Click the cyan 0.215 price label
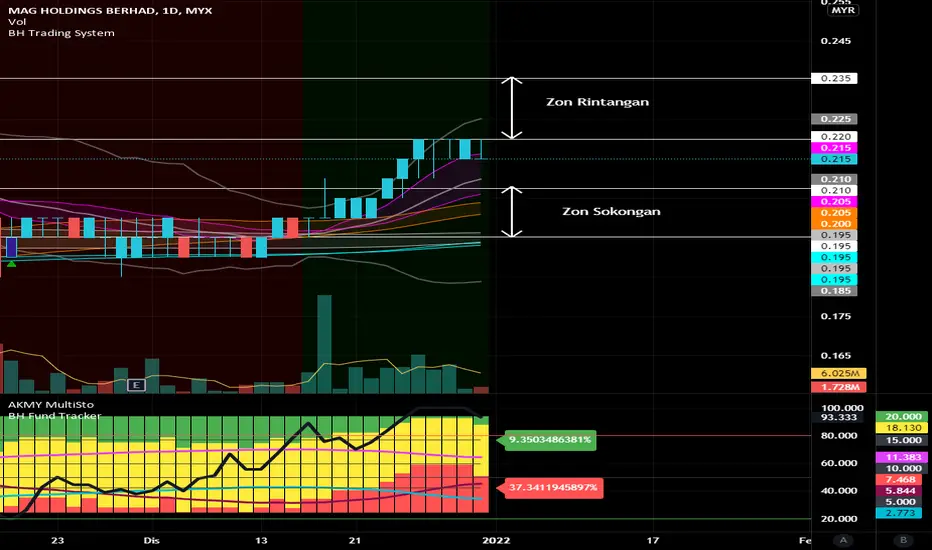Screen dimensions: 932x550 835,159
